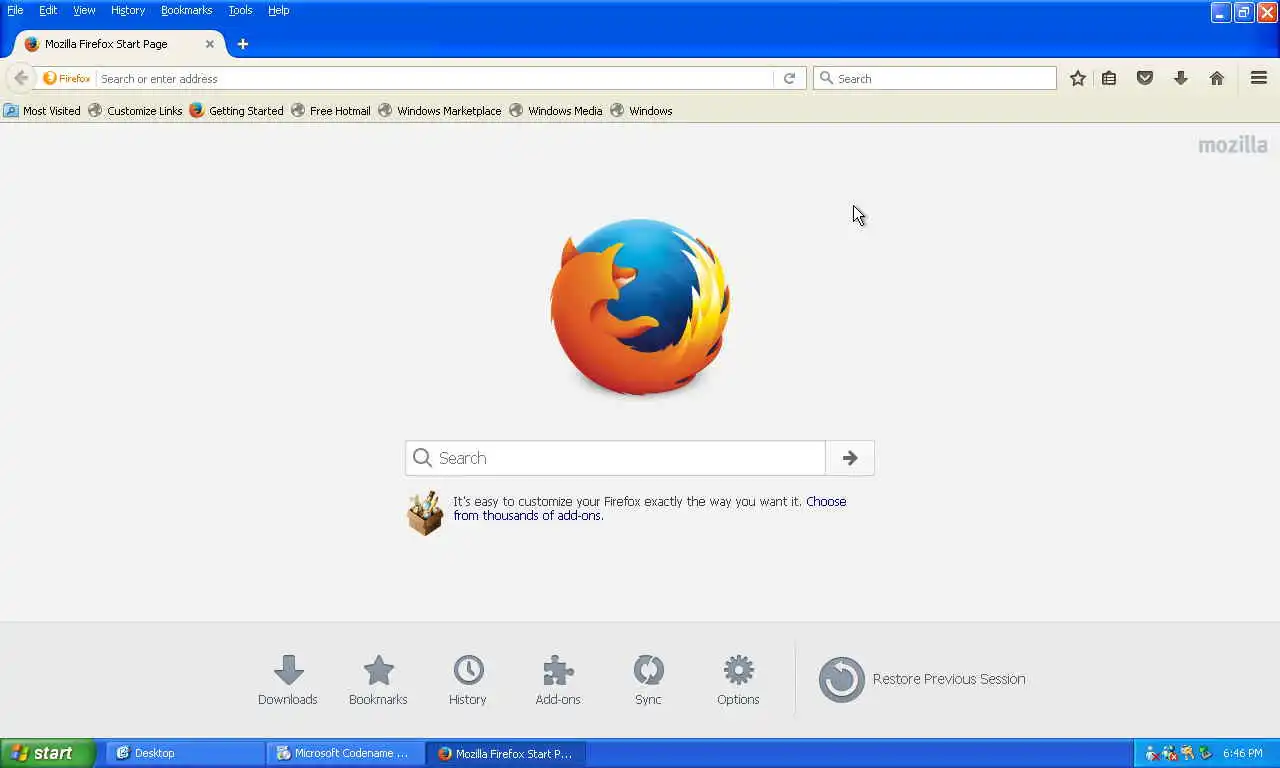The width and height of the screenshot is (1280, 768).
Task: Open the Free Hotmail bookmark
Action: pyautogui.click(x=331, y=111)
